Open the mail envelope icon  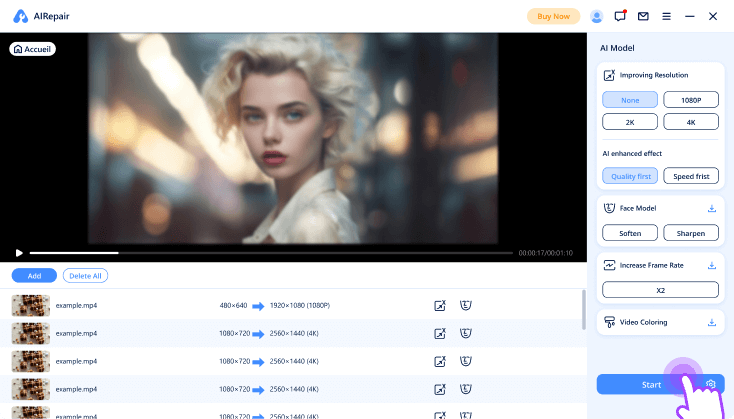pyautogui.click(x=643, y=16)
